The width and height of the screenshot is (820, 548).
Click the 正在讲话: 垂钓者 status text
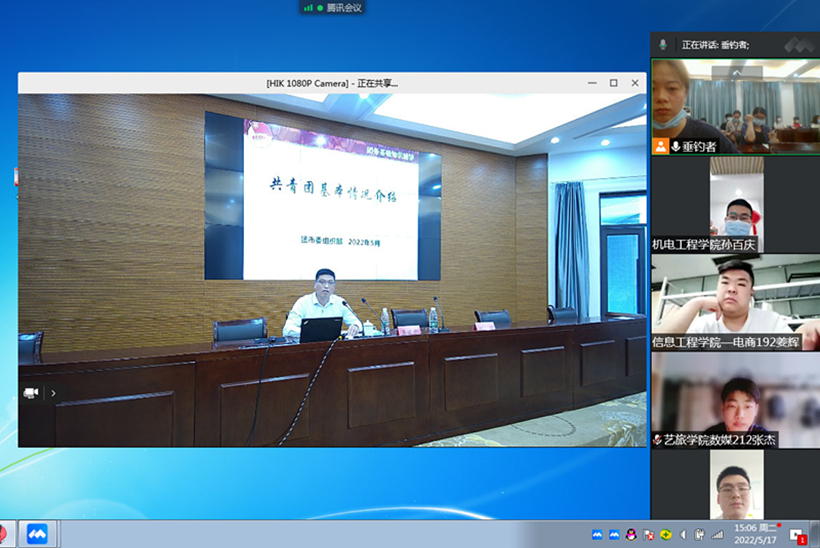click(715, 45)
